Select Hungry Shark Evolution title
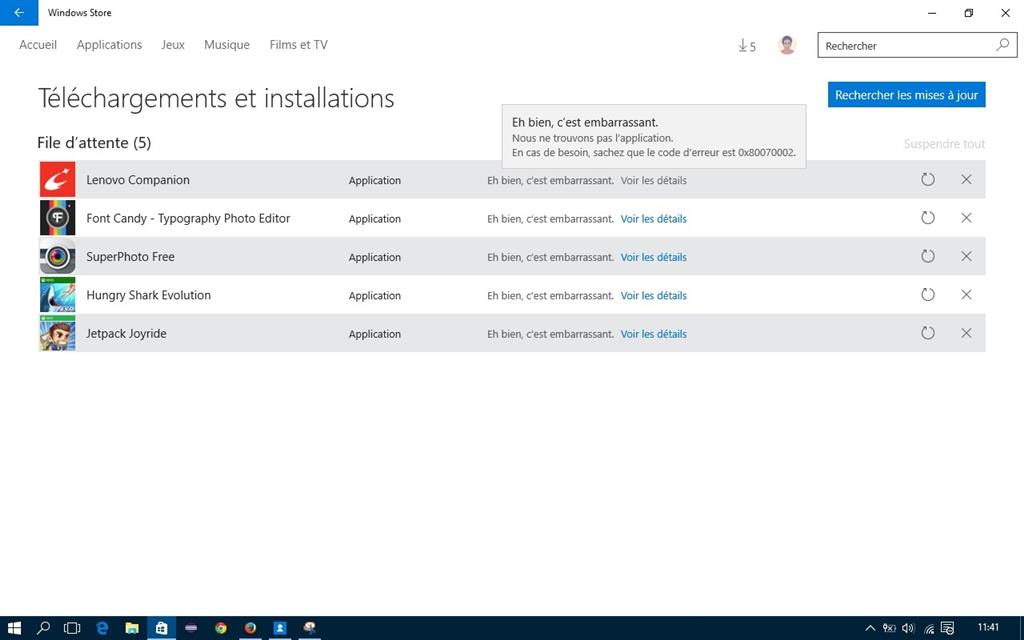 click(x=148, y=295)
